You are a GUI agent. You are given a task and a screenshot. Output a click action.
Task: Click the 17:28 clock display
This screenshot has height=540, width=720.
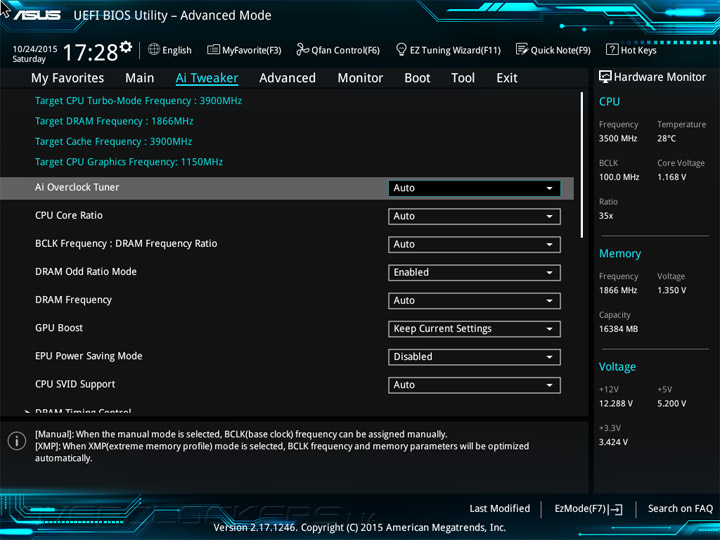pyautogui.click(x=91, y=52)
